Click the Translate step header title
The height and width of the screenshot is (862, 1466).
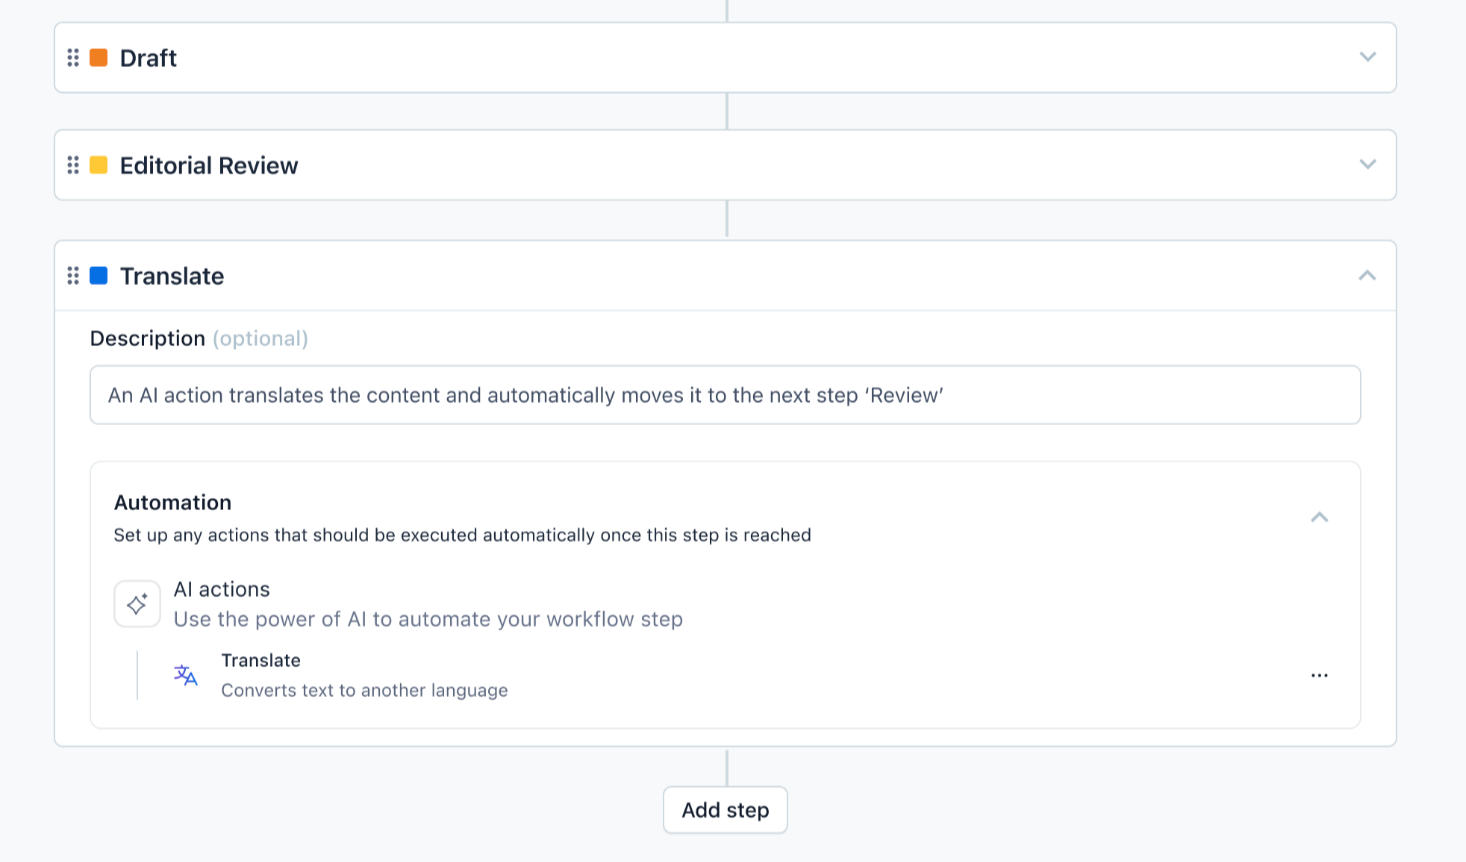click(172, 276)
